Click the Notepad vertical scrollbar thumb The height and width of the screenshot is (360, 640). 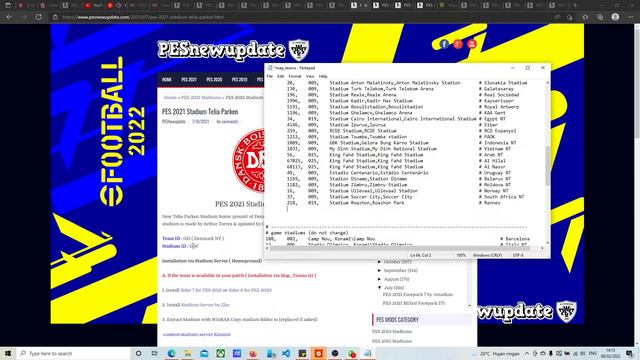[x=547, y=165]
